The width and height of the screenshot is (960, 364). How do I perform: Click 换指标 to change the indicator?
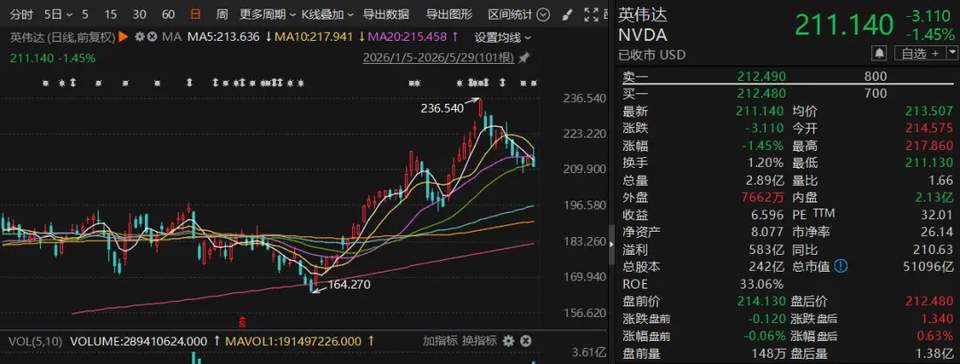(478, 341)
